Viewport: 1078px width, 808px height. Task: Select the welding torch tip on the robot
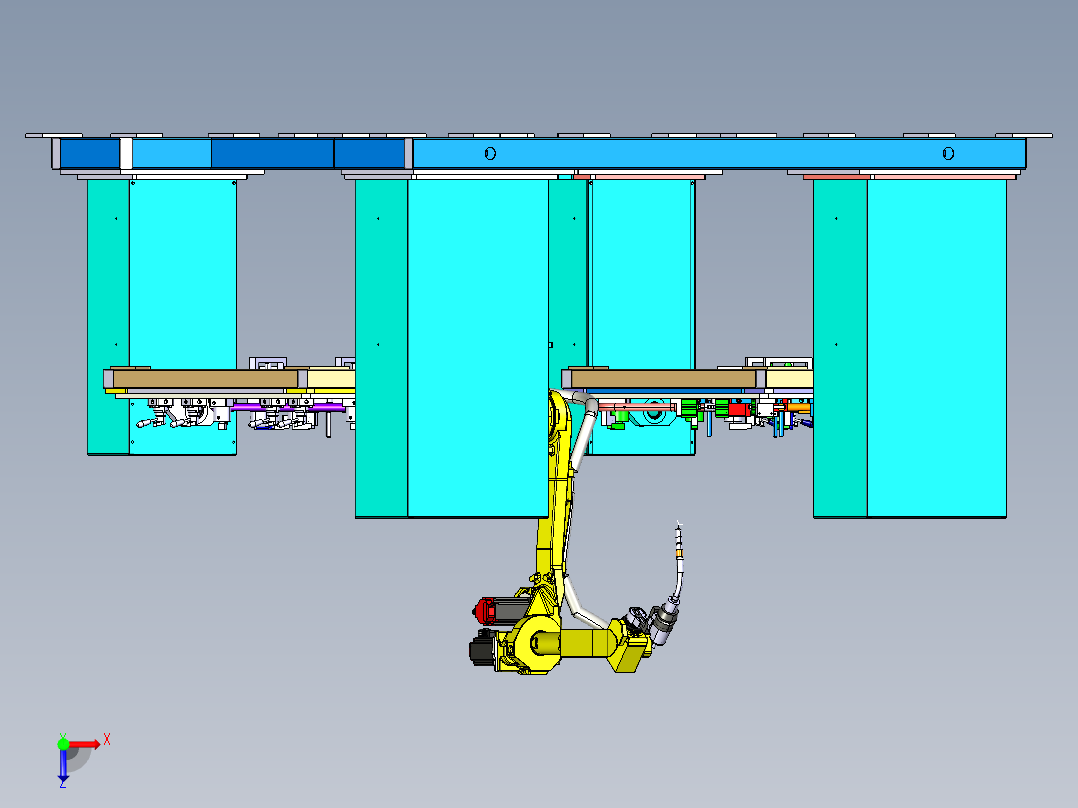click(x=679, y=536)
